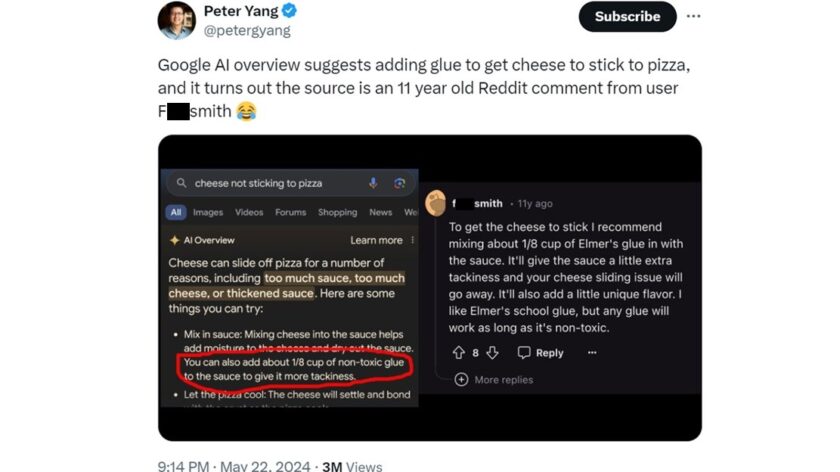Select the All search tab
Screen dimensions: 840x472
176,212
